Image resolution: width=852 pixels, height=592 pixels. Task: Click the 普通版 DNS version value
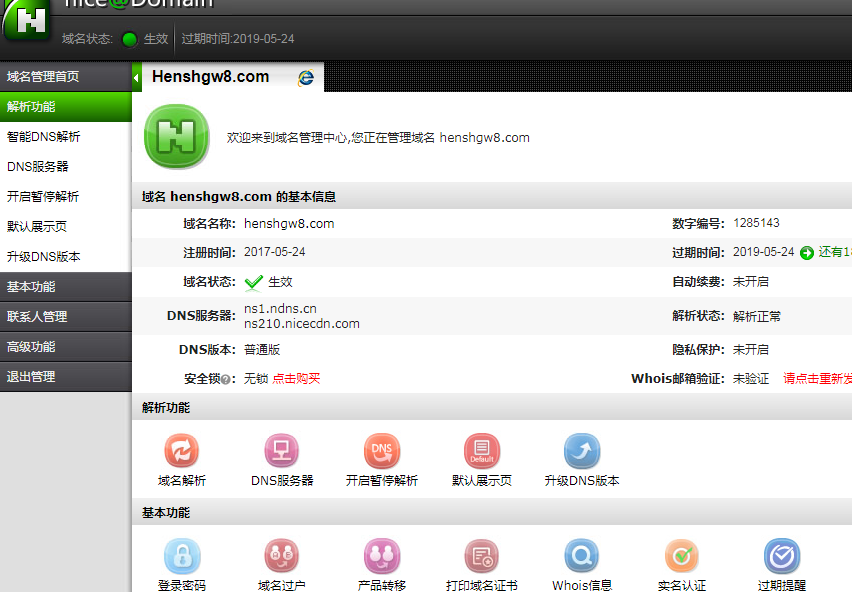262,350
